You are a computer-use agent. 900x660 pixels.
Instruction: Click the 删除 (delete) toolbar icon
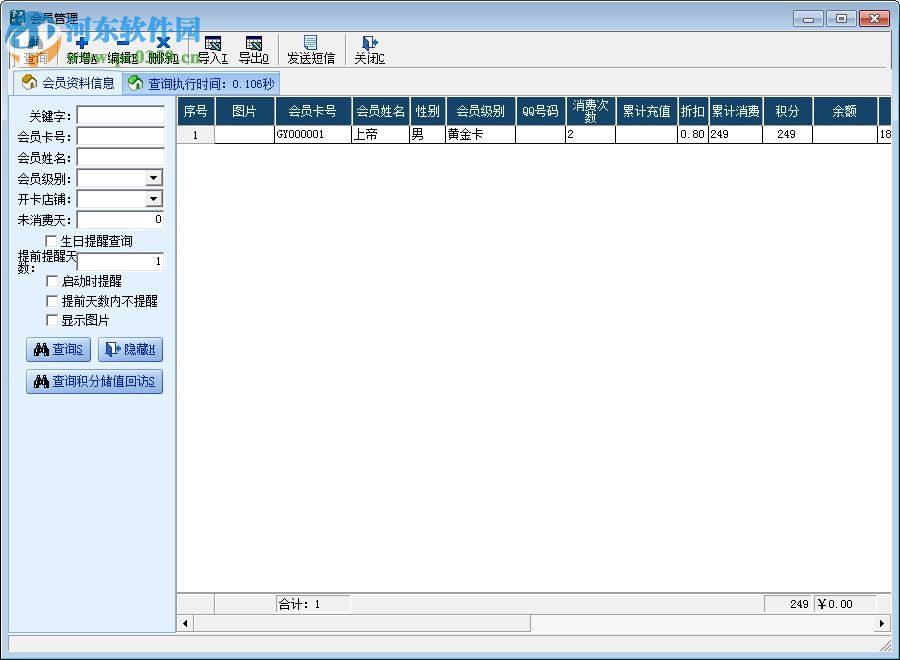click(x=163, y=50)
